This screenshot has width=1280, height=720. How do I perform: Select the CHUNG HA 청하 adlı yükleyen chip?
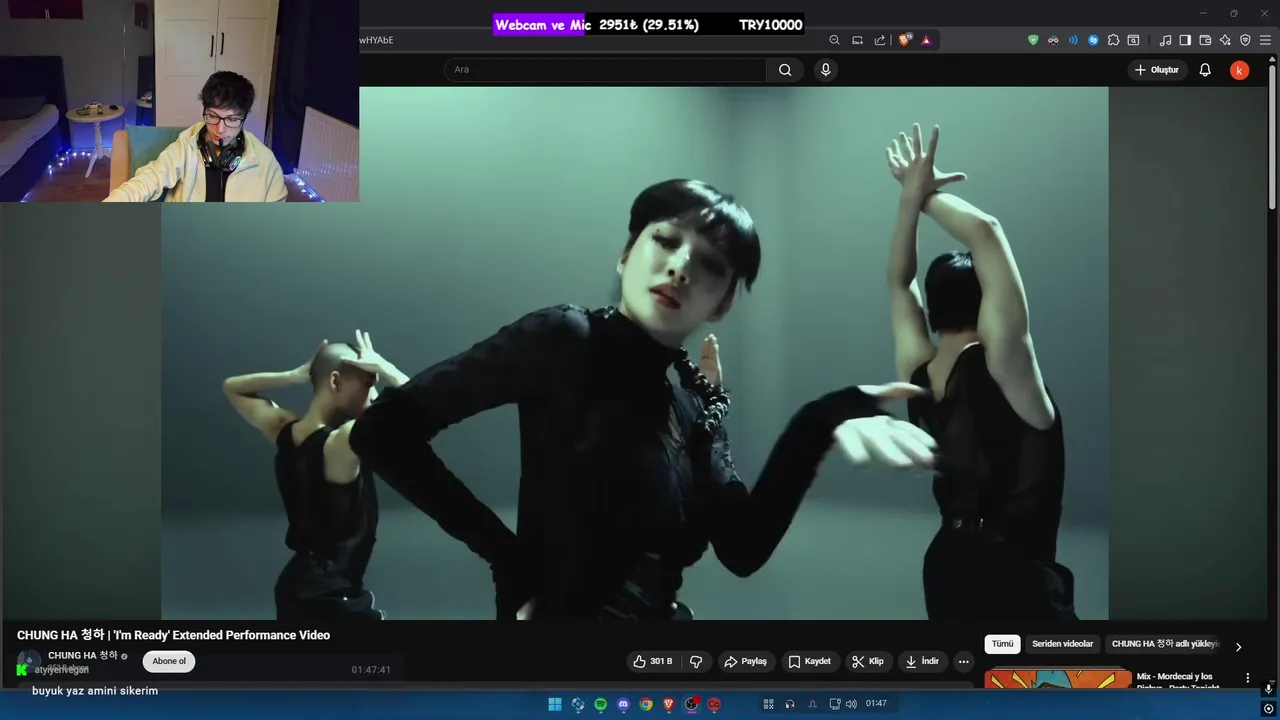[1165, 644]
